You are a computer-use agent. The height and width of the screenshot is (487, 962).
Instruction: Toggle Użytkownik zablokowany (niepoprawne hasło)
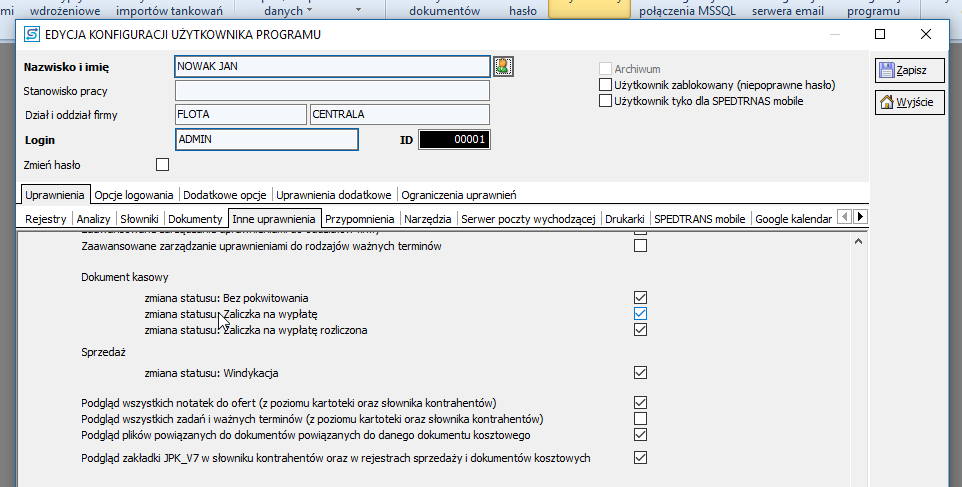coord(606,85)
